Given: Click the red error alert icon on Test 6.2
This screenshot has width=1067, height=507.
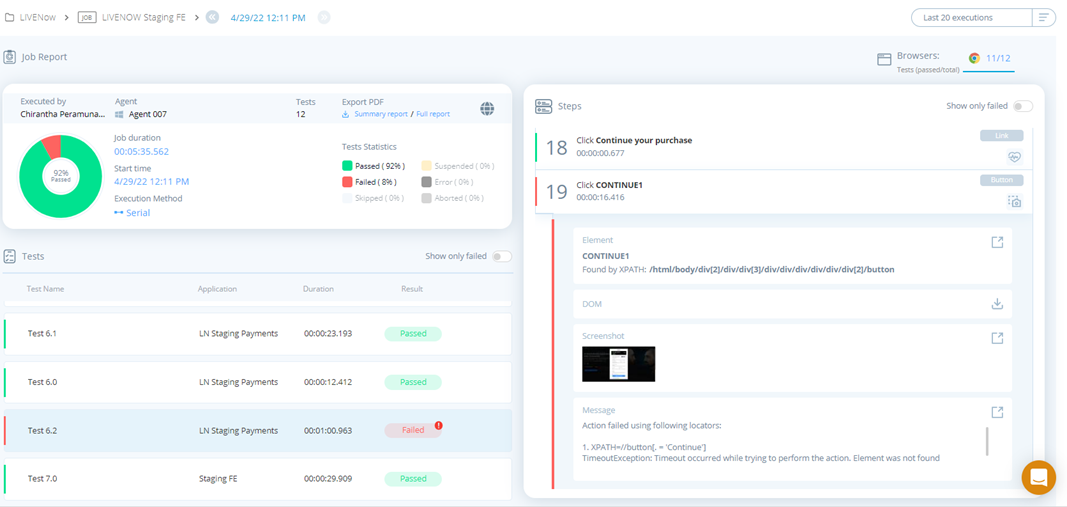Looking at the screenshot, I should tap(438, 425).
